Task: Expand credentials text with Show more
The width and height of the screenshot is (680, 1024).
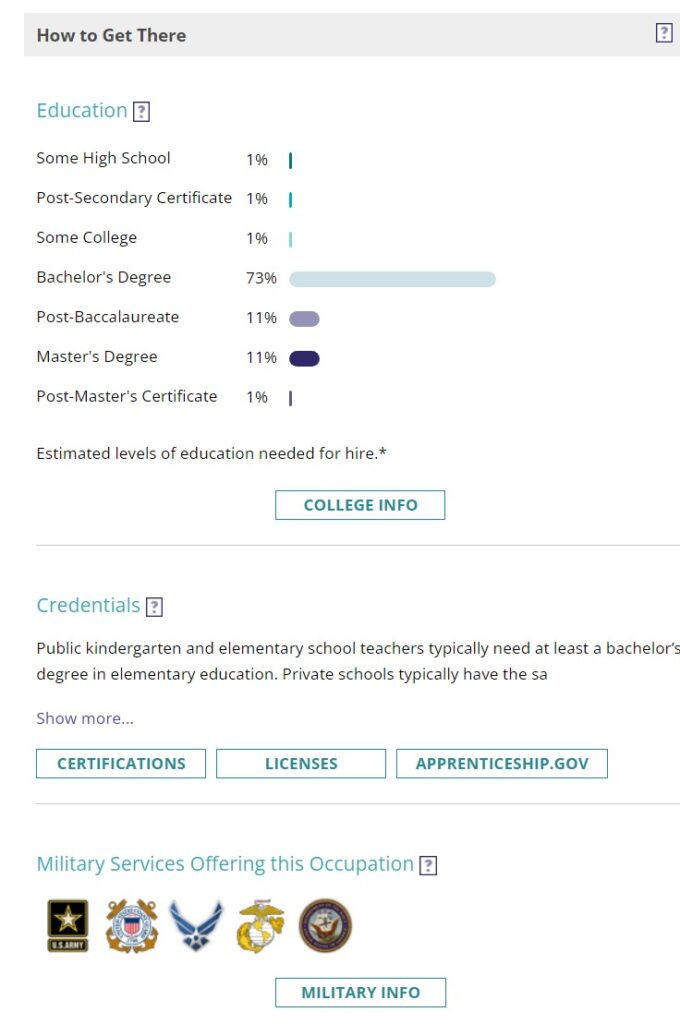Action: 85,718
